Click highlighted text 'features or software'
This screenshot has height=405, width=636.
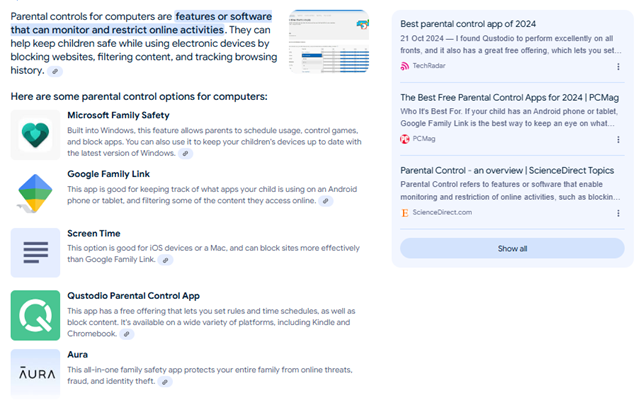[x=223, y=17]
